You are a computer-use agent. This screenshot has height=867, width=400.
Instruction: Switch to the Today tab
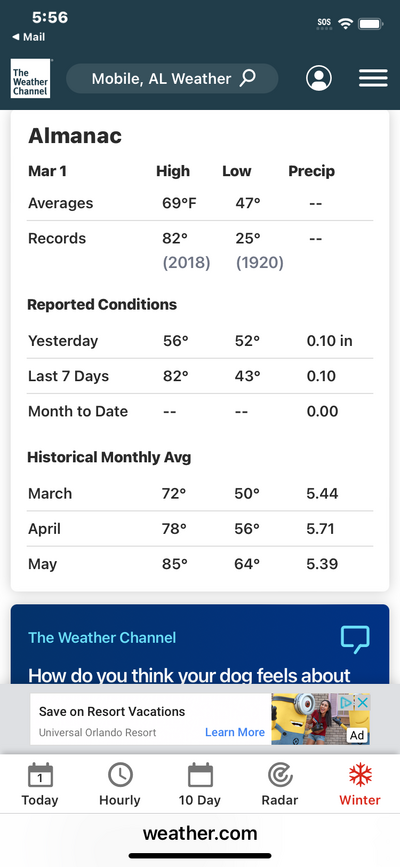pyautogui.click(x=40, y=784)
